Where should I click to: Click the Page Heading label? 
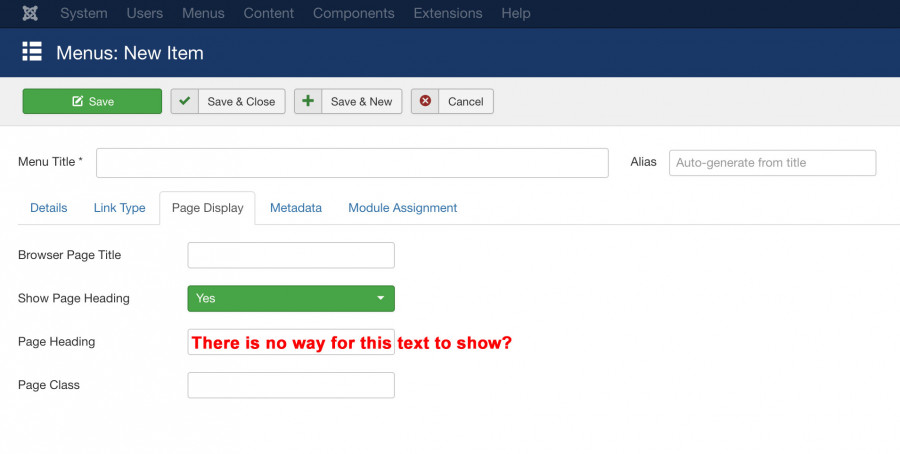[56, 342]
